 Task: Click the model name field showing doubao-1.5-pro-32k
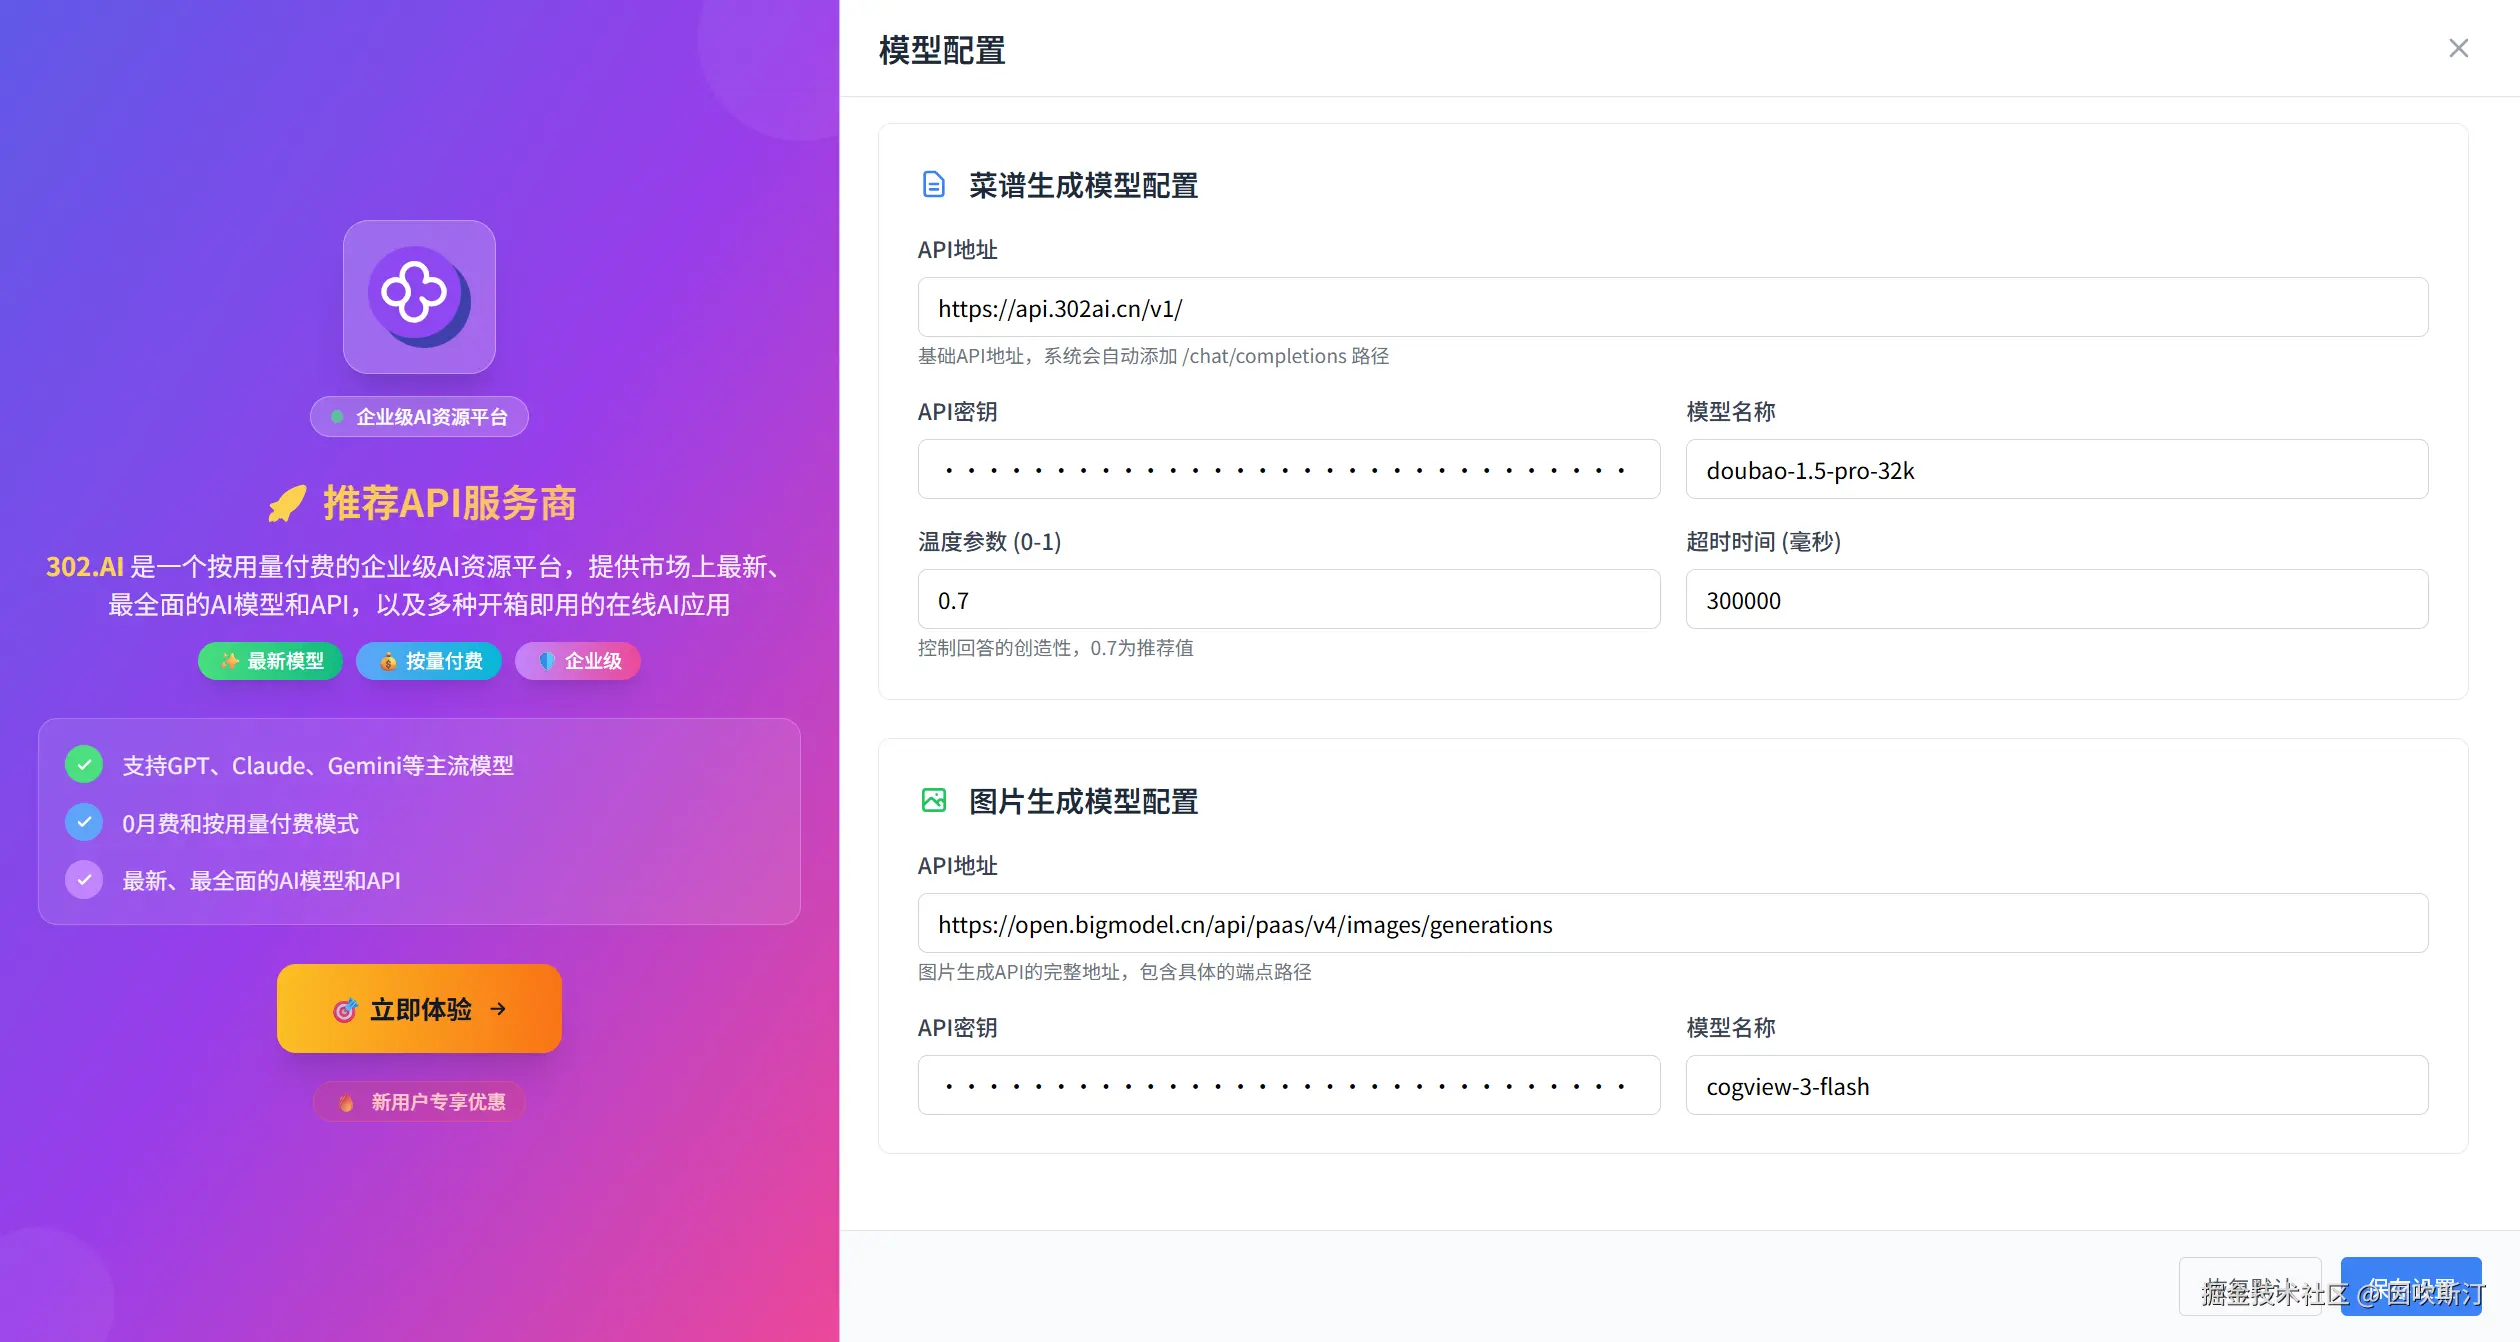pos(2055,469)
